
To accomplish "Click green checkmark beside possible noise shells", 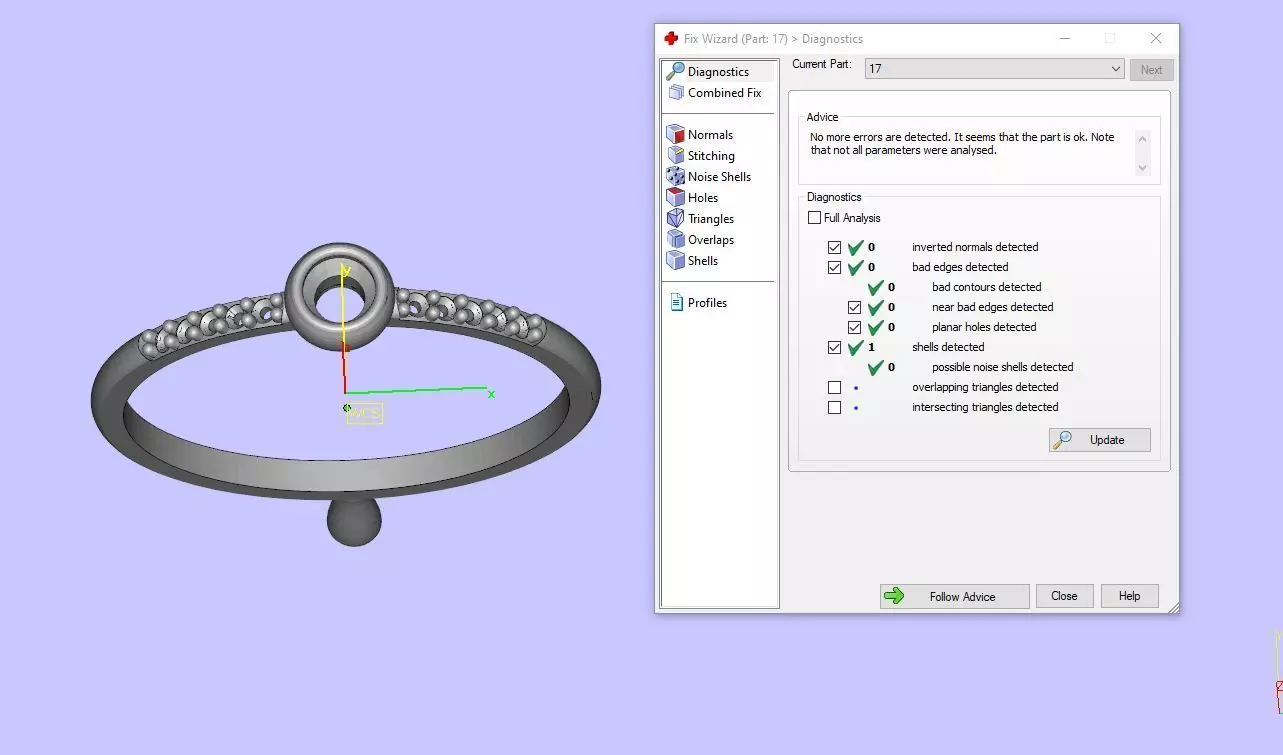I will [x=875, y=367].
